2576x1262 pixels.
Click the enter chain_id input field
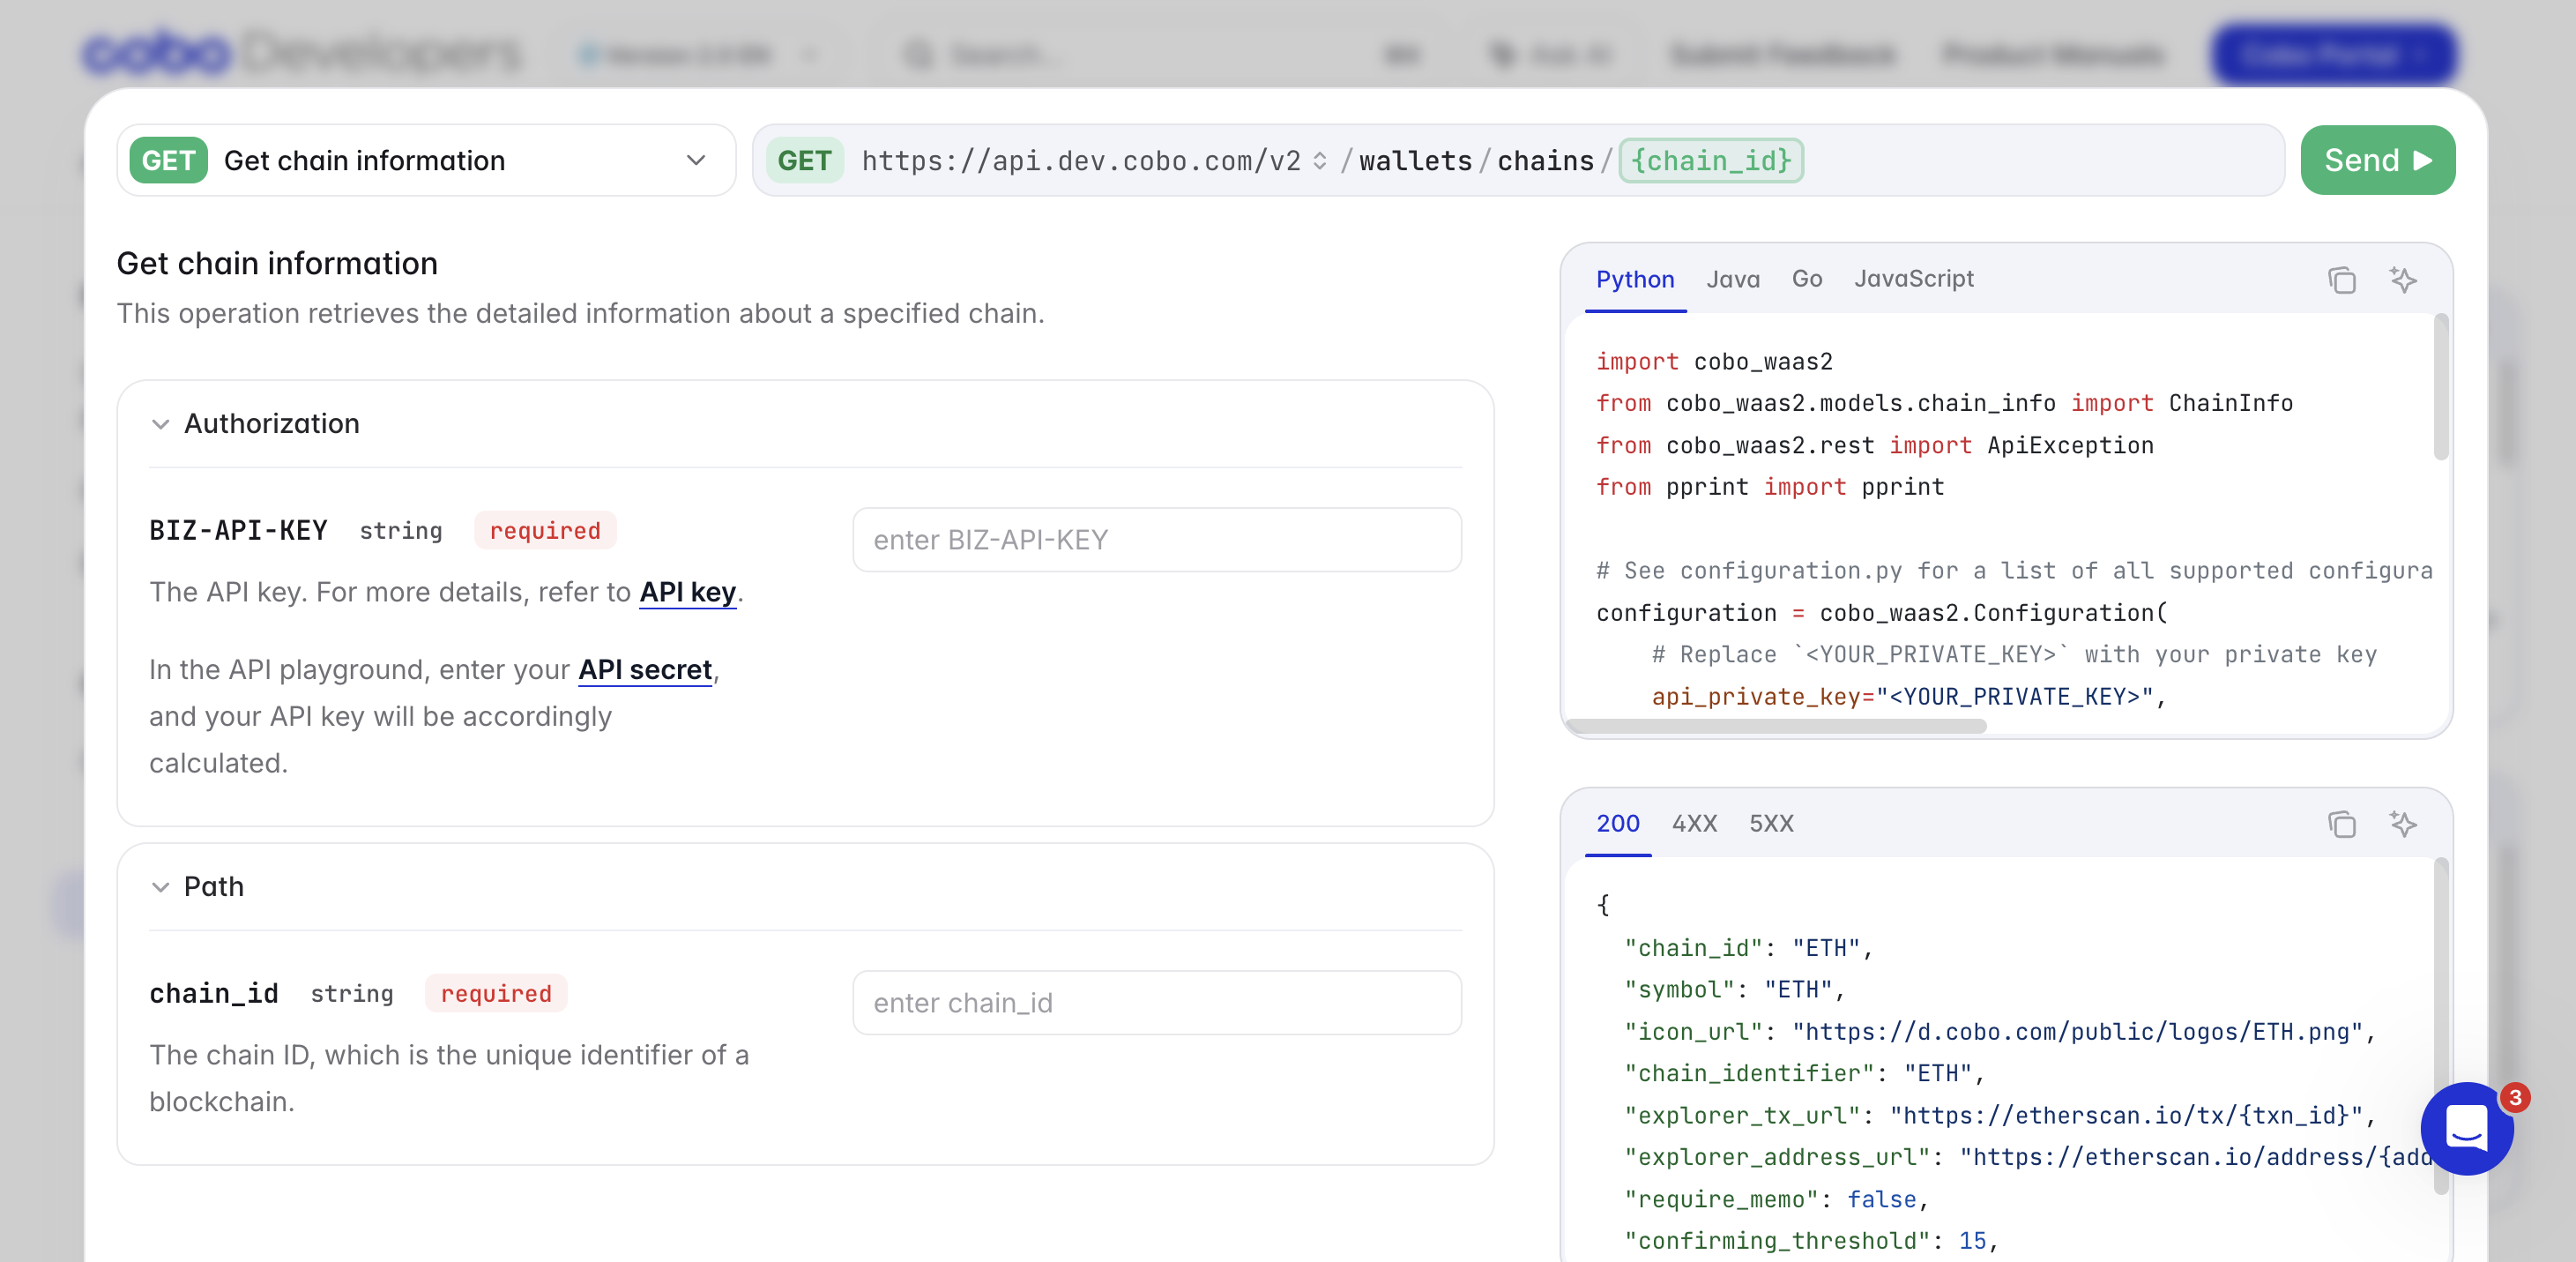[x=1157, y=1003]
